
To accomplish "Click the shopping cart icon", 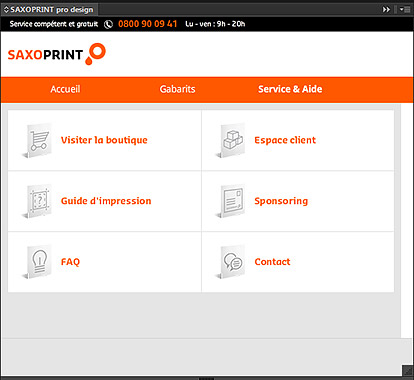I will (x=37, y=140).
